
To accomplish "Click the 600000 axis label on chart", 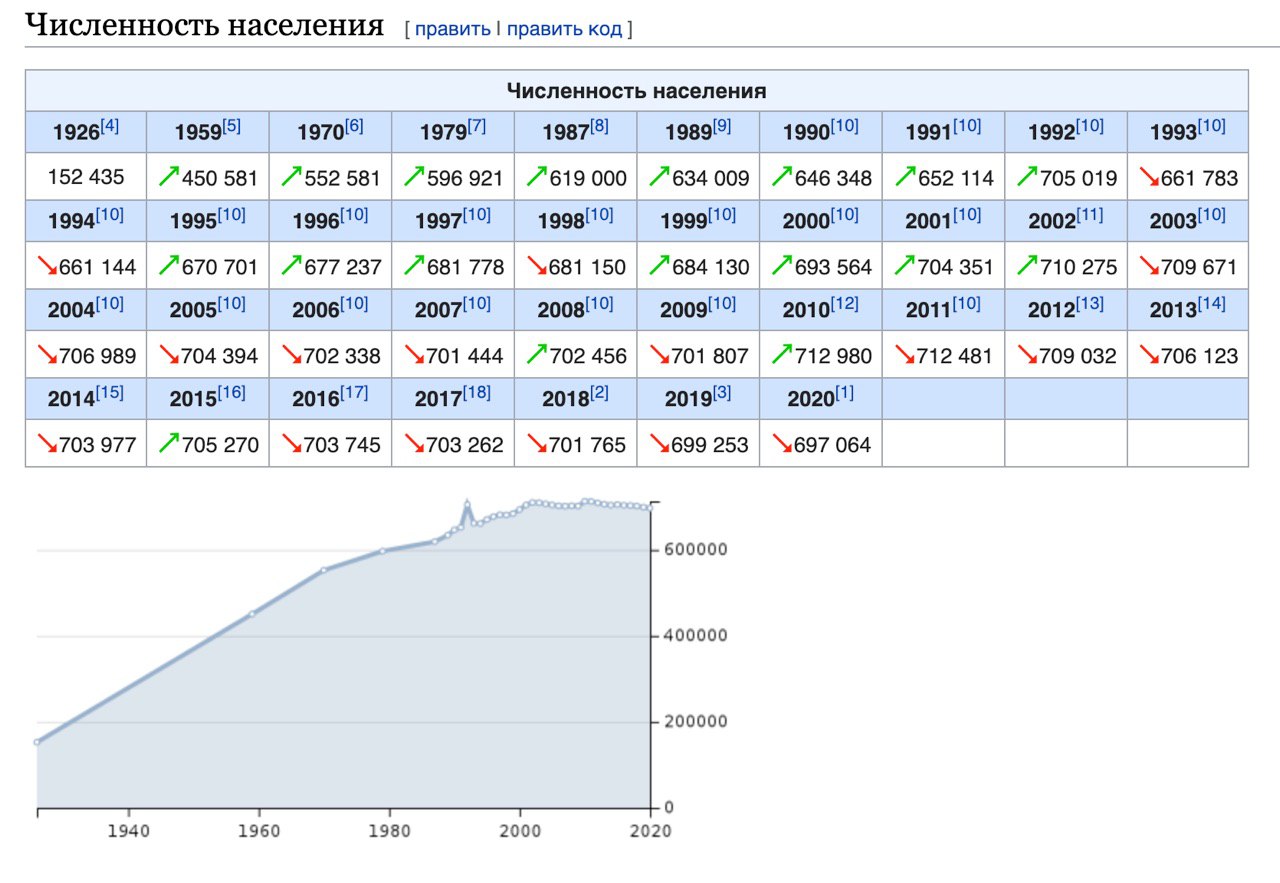I will (694, 550).
